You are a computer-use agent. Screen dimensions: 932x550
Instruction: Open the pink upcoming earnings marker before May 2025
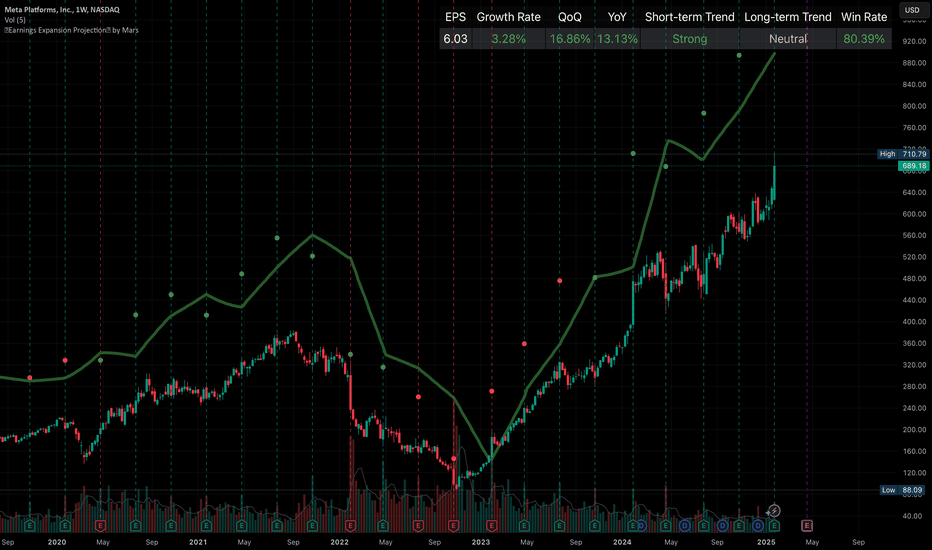tap(807, 526)
